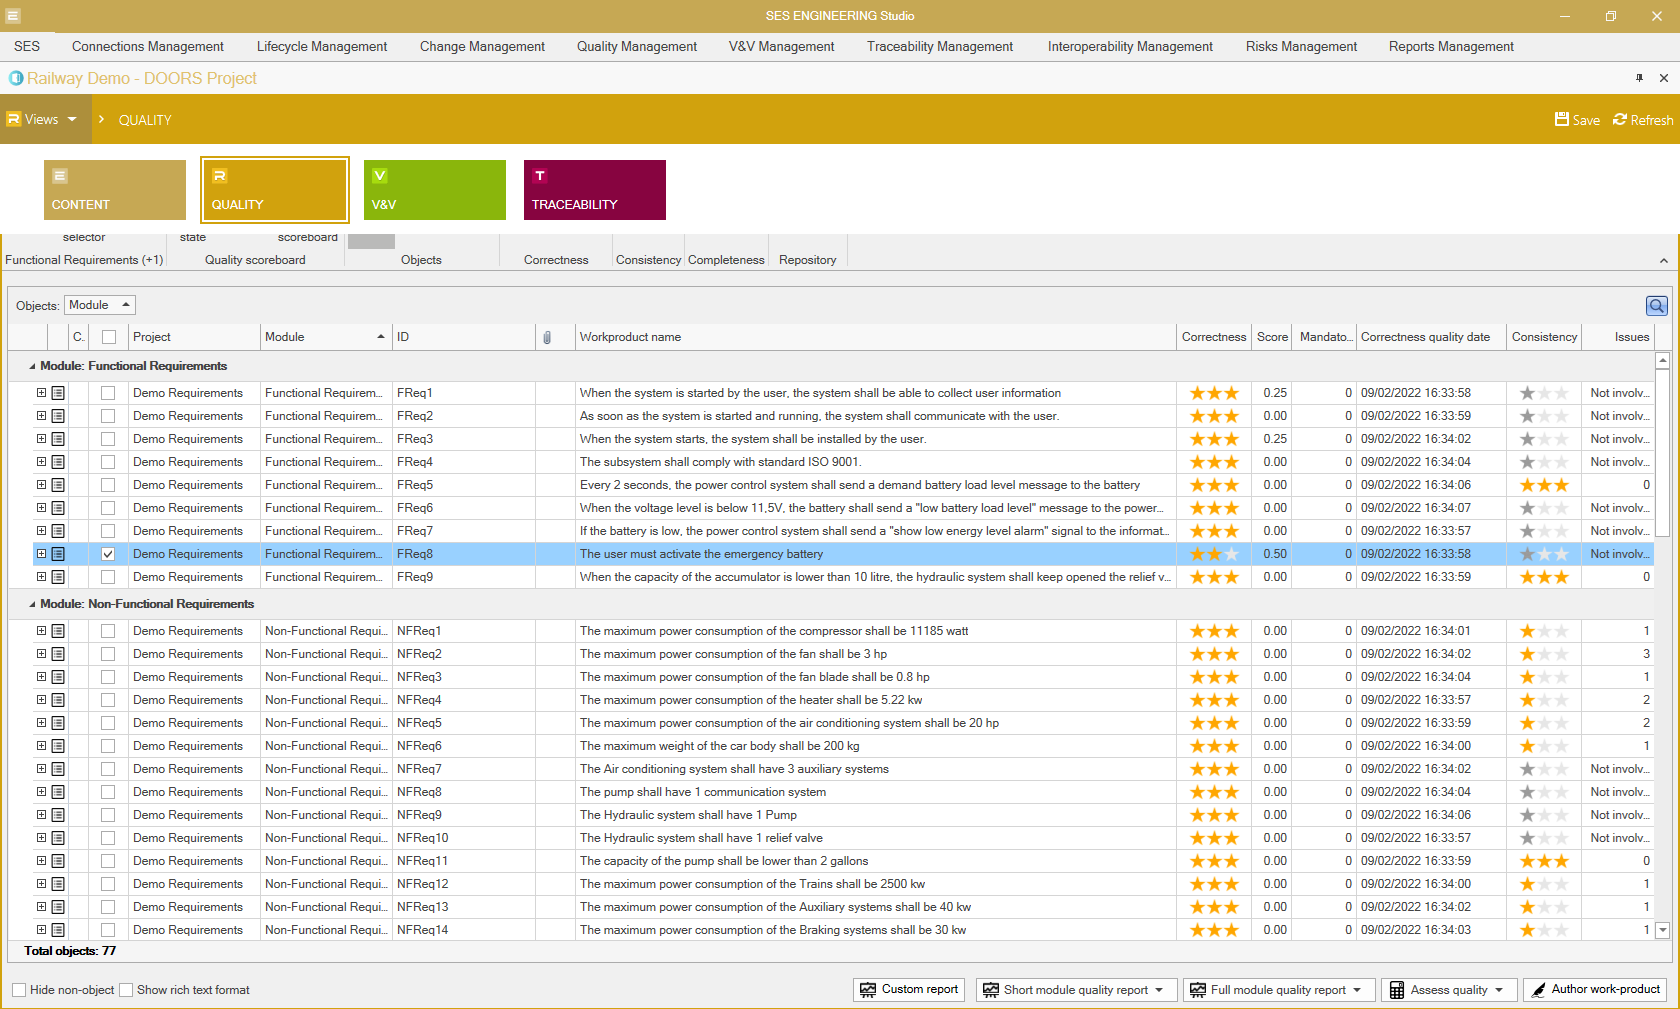1680x1009 pixels.
Task: Open Short module quality report dropdown arrow
Action: [1159, 990]
